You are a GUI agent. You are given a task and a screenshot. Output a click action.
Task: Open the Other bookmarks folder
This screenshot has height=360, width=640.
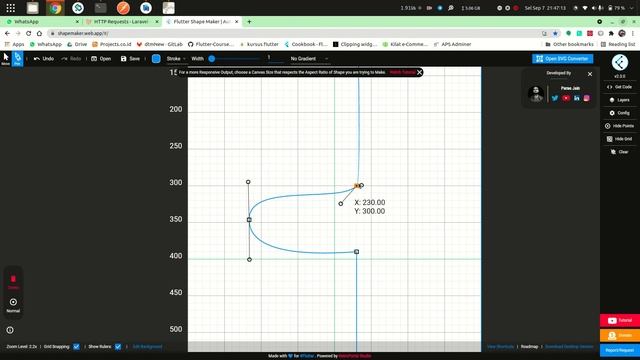[x=569, y=44]
